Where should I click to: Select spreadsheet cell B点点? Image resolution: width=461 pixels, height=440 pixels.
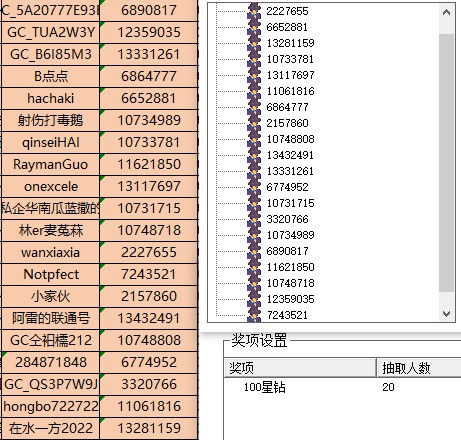[x=51, y=76]
